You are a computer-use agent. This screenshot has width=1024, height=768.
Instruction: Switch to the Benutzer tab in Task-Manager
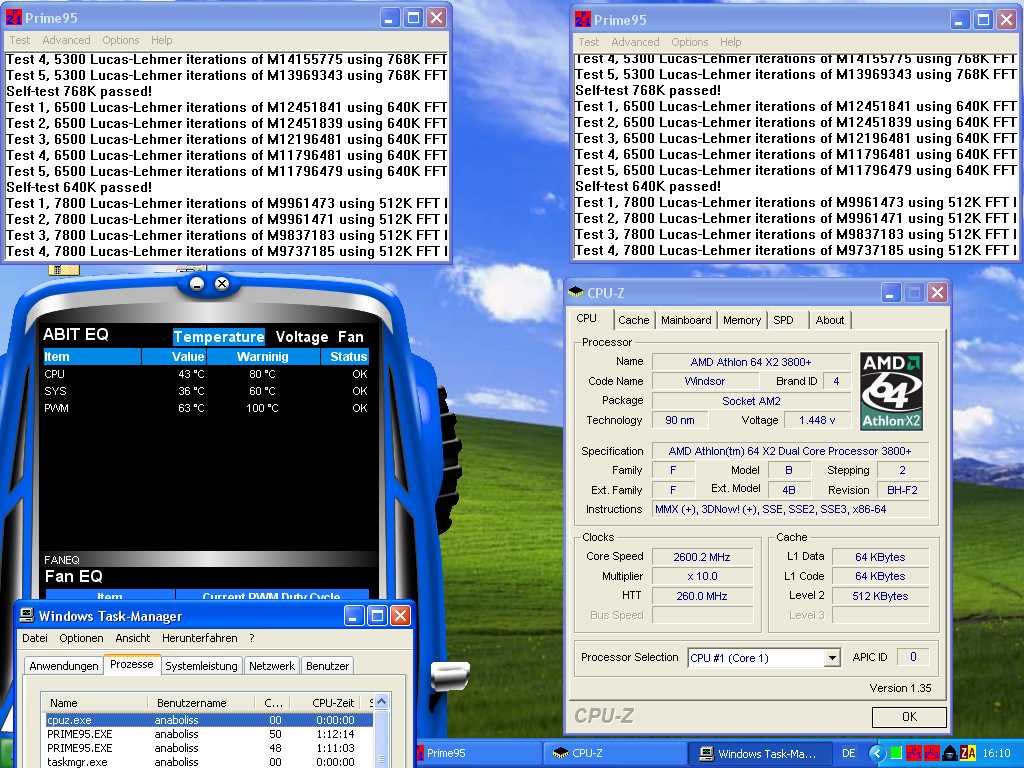pos(327,666)
